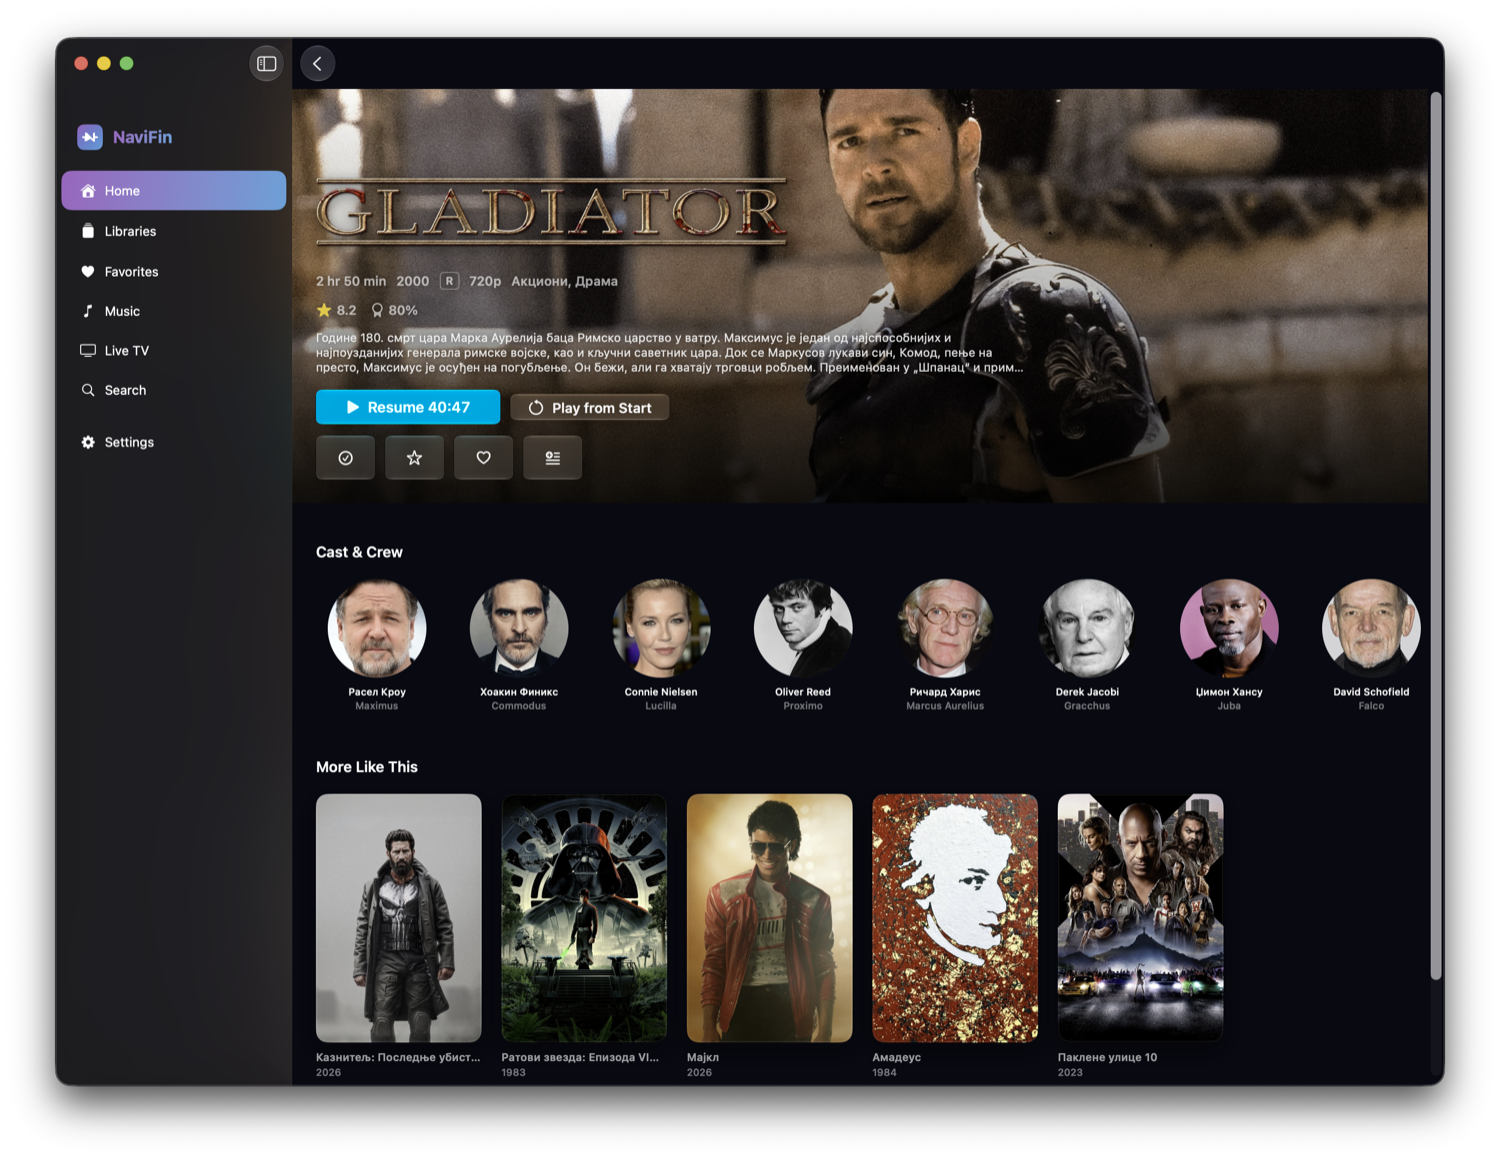Click Play from Start button

590,408
